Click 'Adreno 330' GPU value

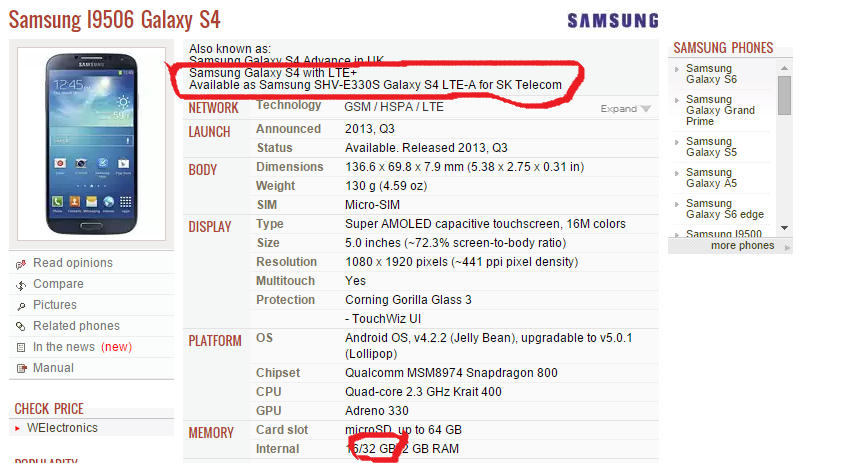tap(377, 411)
